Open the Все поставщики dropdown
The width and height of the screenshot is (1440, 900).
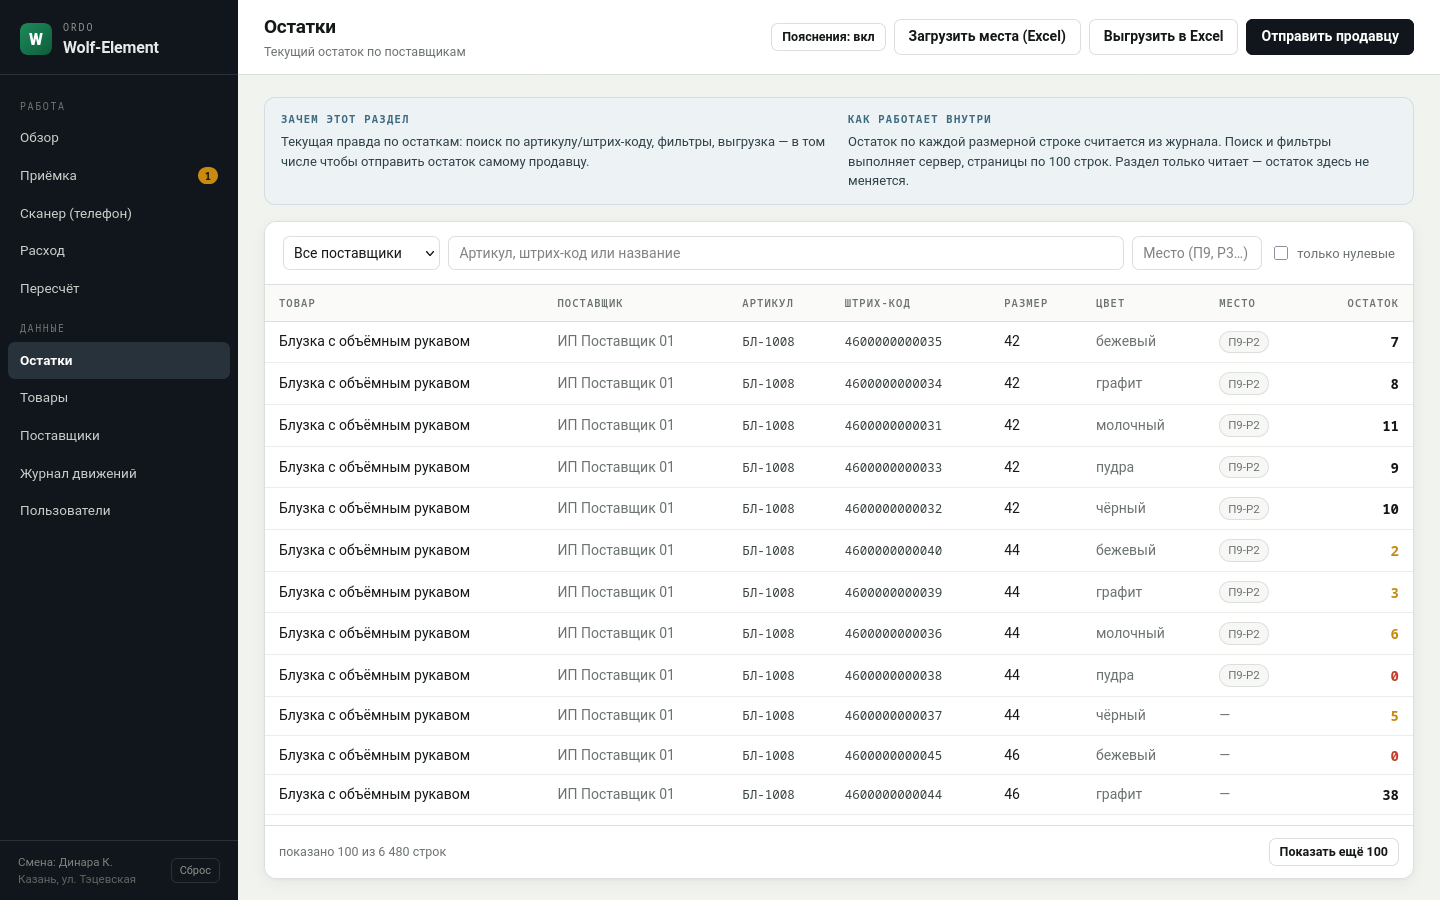pos(361,253)
